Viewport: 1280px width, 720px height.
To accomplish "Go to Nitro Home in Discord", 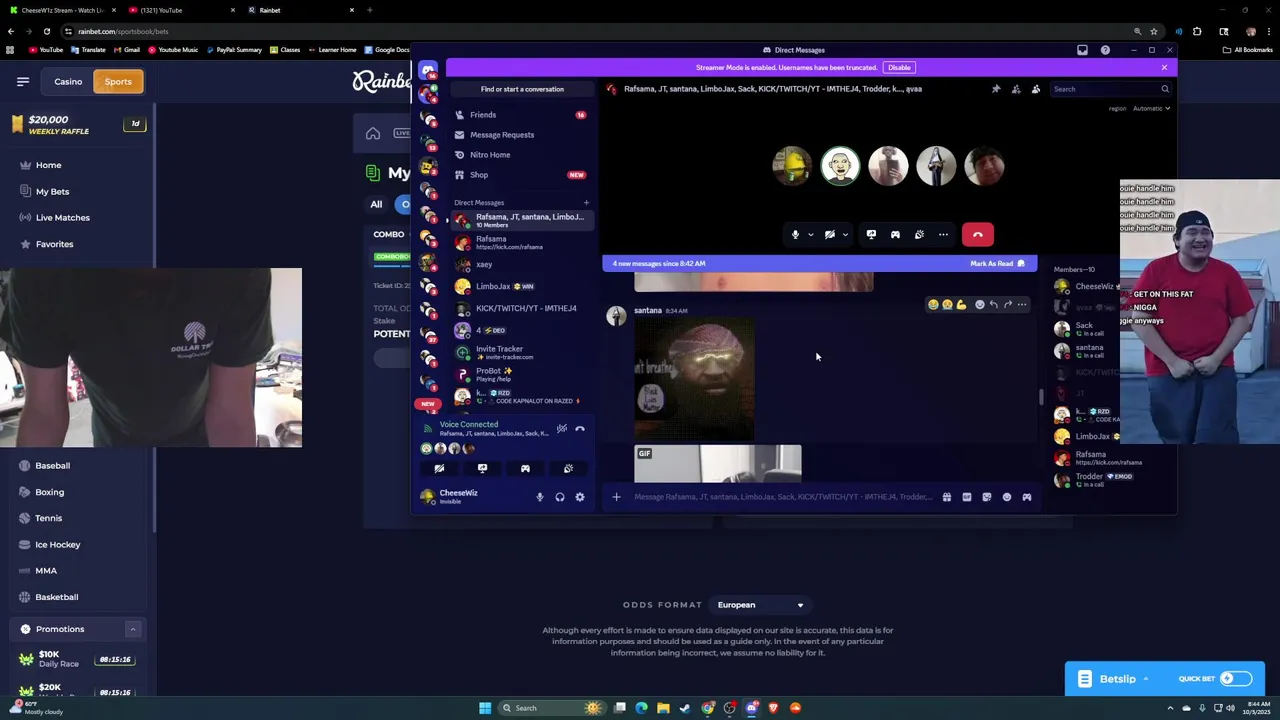I will (521, 155).
